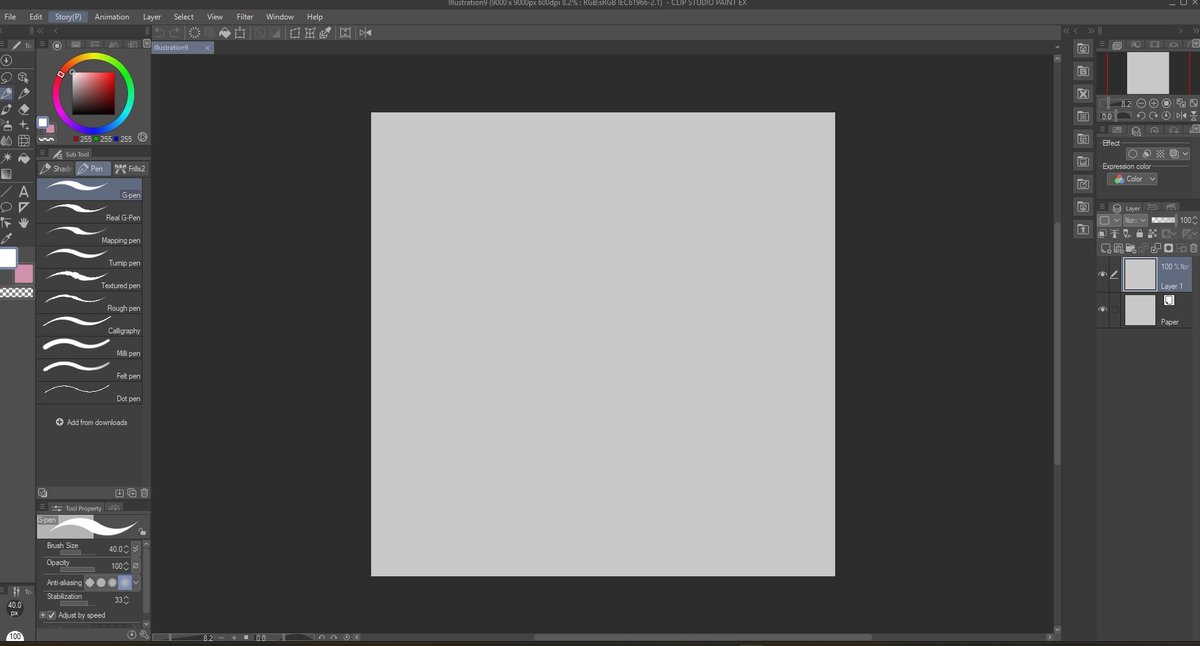Click the canvas horizontal scrollbar
The height and width of the screenshot is (646, 1200).
703,637
